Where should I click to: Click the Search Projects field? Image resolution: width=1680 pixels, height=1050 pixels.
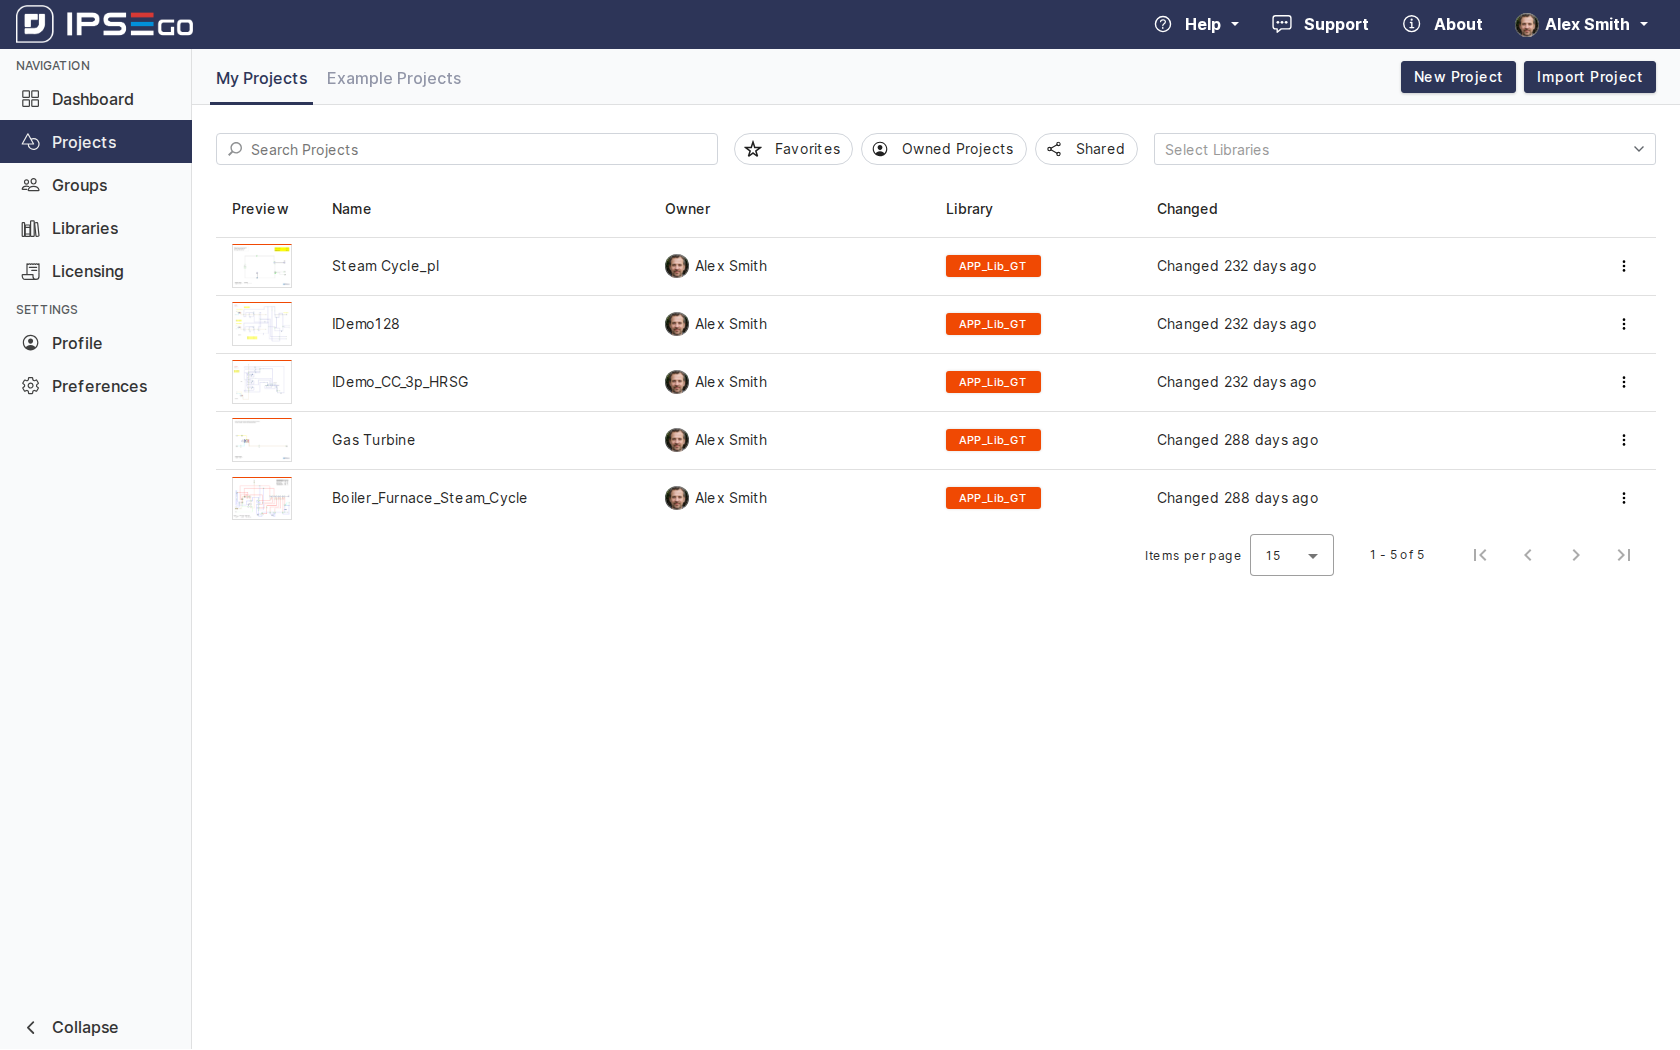467,149
